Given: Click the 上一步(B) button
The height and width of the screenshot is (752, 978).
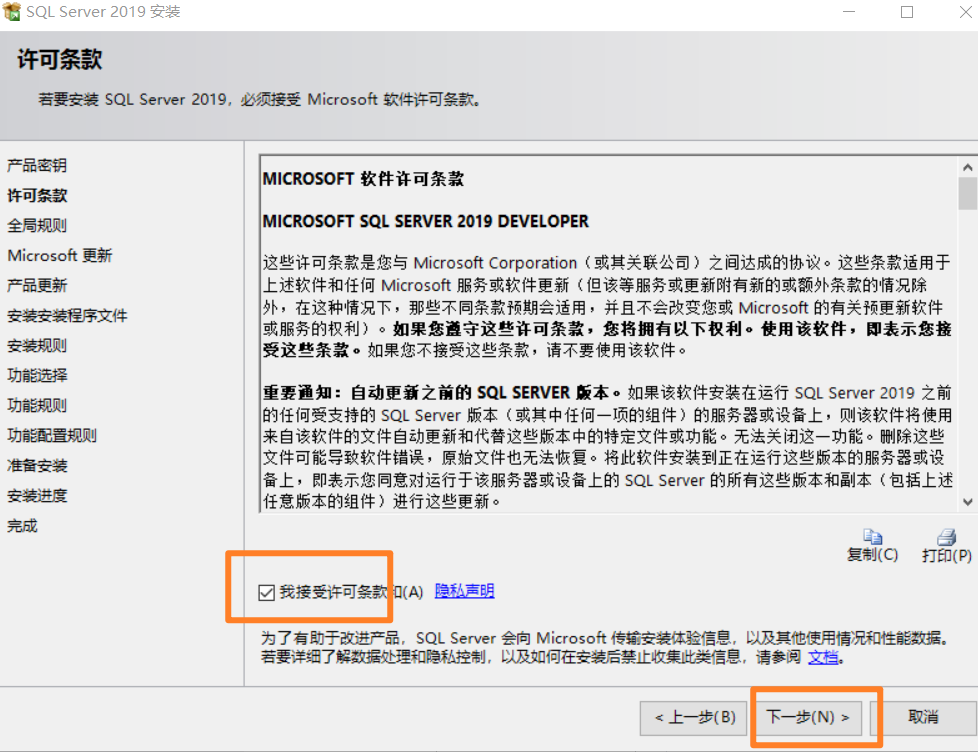Looking at the screenshot, I should [695, 718].
